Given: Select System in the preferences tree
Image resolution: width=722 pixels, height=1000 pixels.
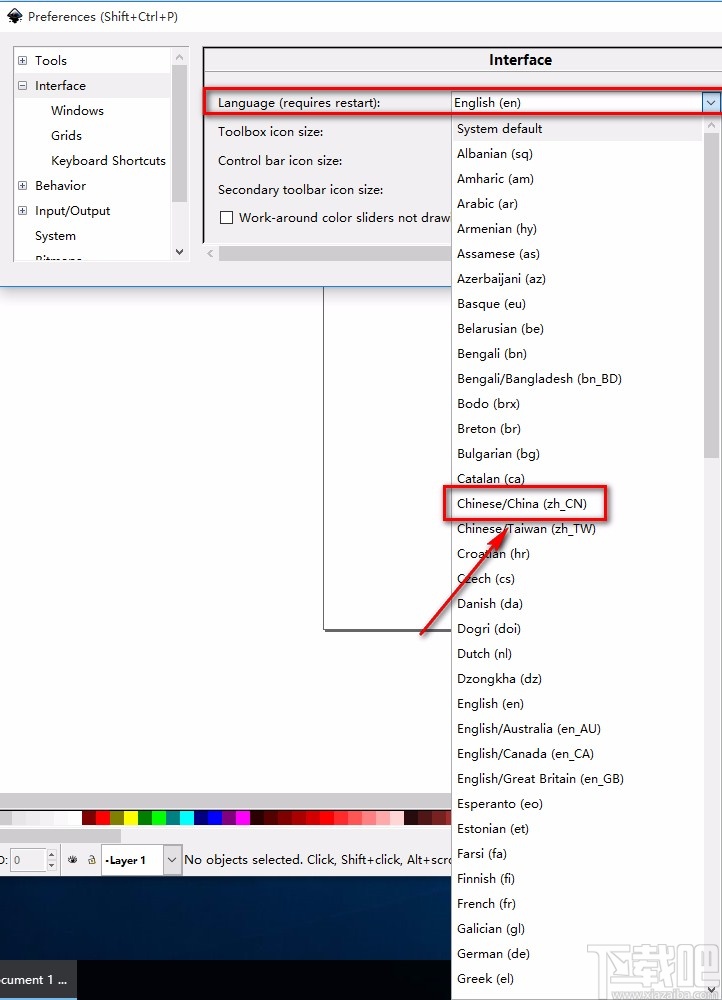Looking at the screenshot, I should click(x=55, y=236).
